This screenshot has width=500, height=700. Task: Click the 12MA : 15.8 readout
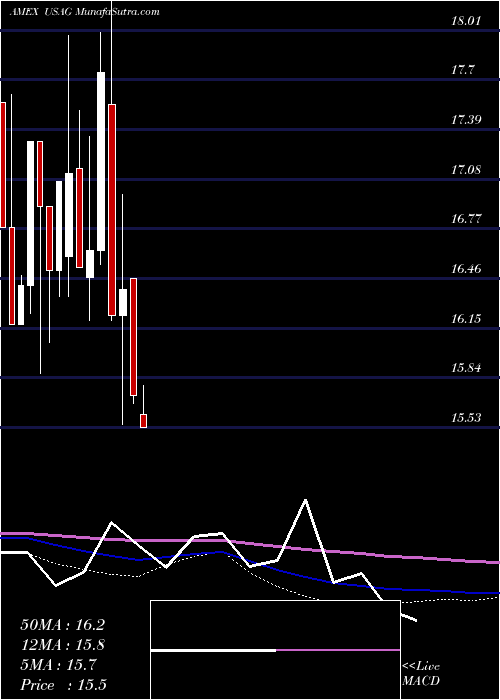coord(62,645)
